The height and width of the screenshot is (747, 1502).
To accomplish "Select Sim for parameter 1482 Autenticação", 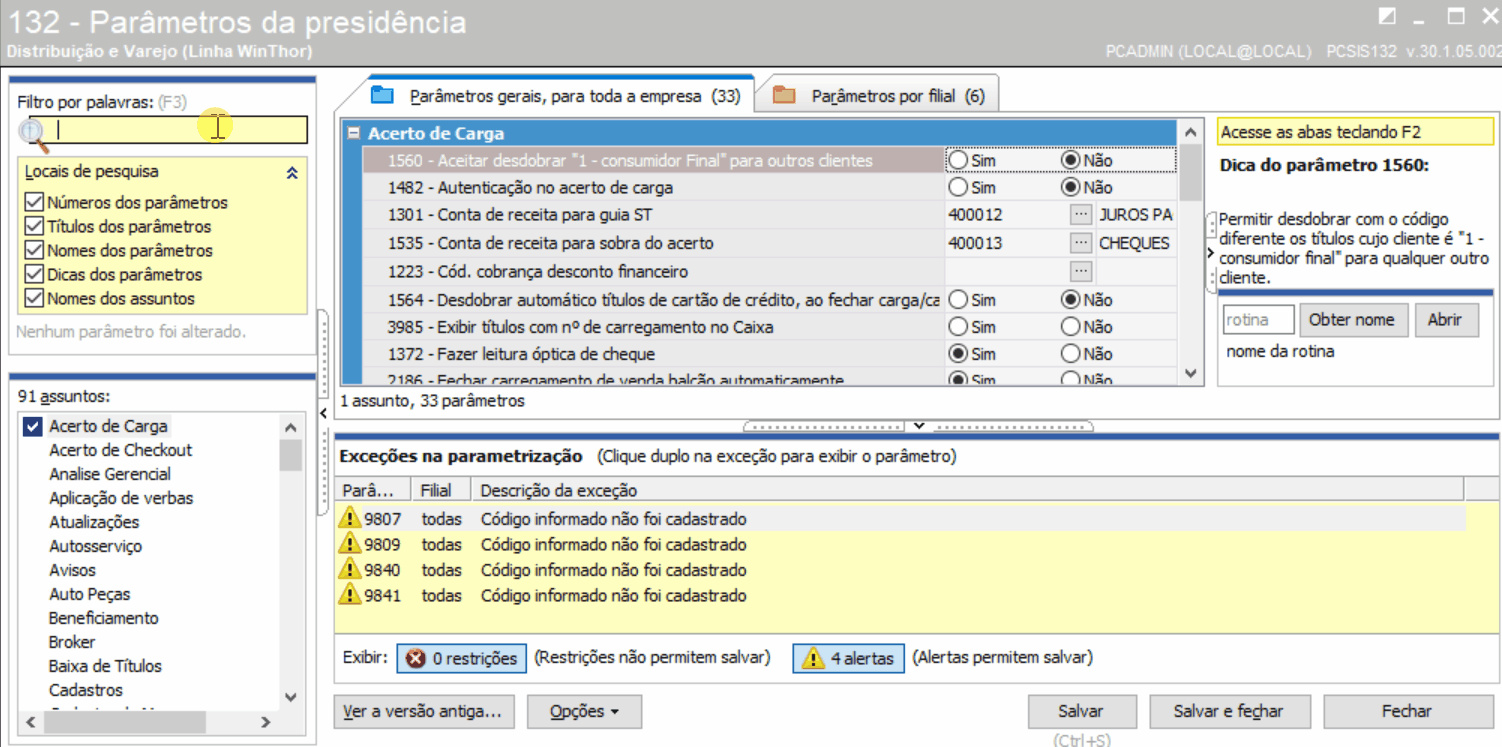I will [x=957, y=186].
